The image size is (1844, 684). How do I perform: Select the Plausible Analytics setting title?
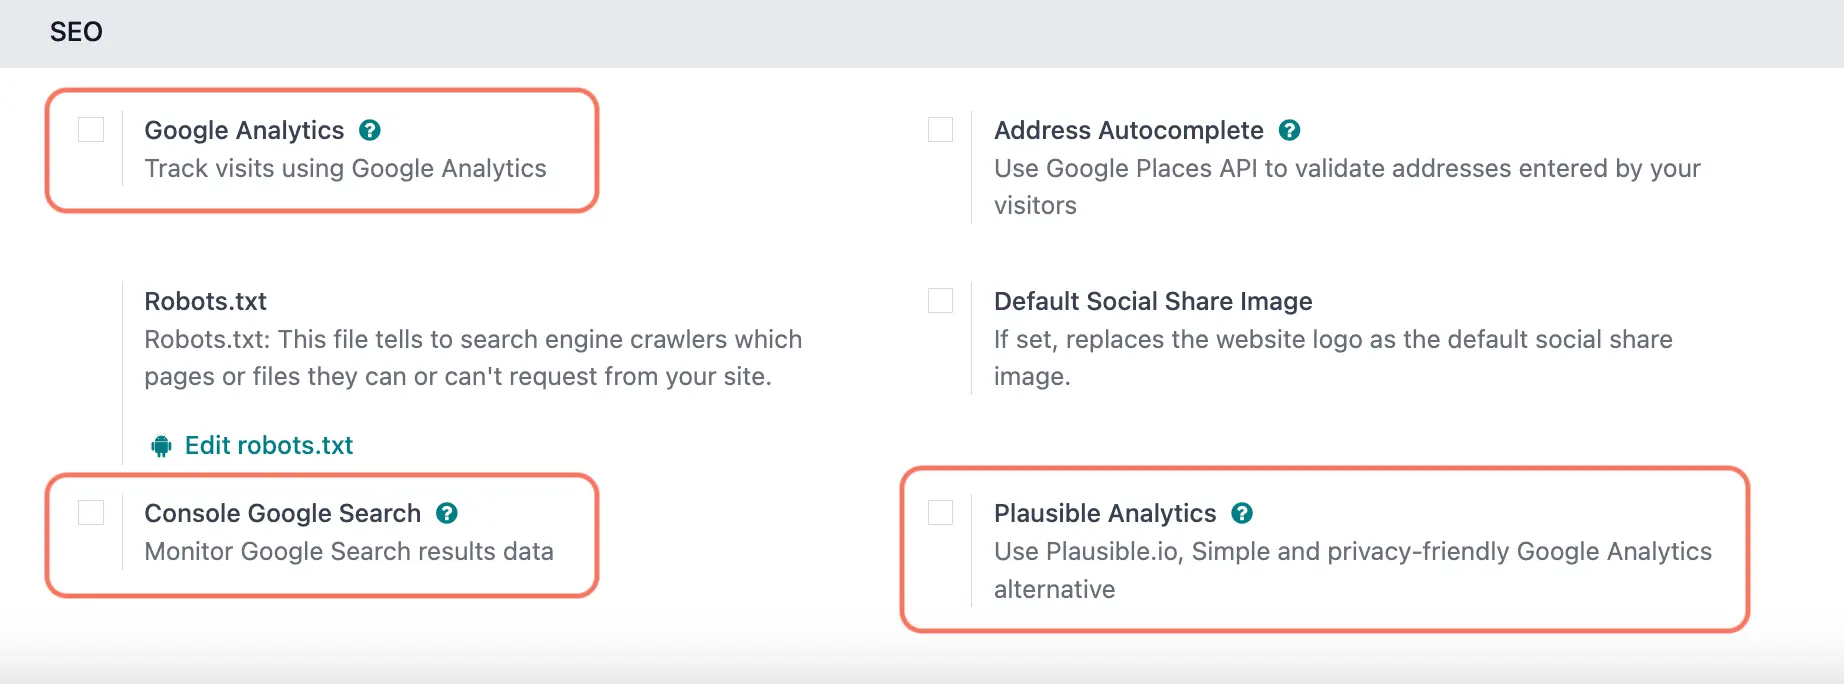point(1105,513)
